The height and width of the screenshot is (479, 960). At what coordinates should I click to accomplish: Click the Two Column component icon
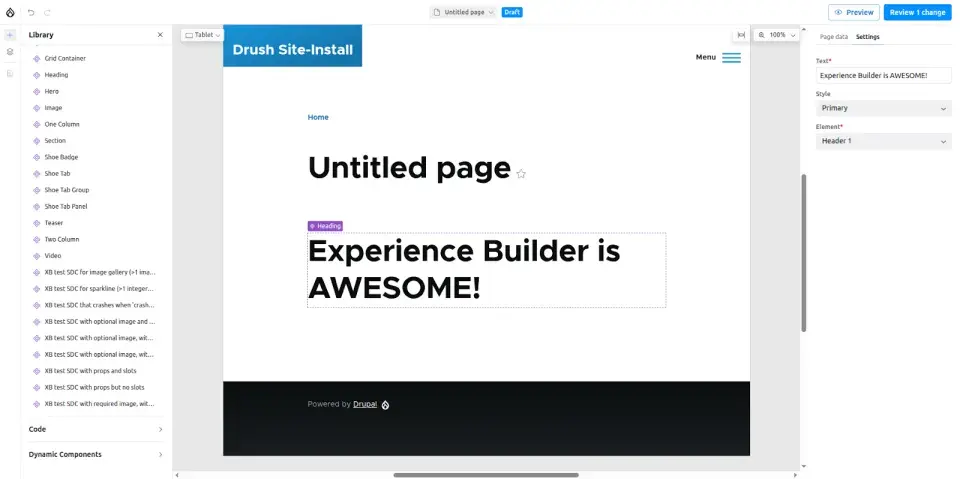pyautogui.click(x=37, y=240)
